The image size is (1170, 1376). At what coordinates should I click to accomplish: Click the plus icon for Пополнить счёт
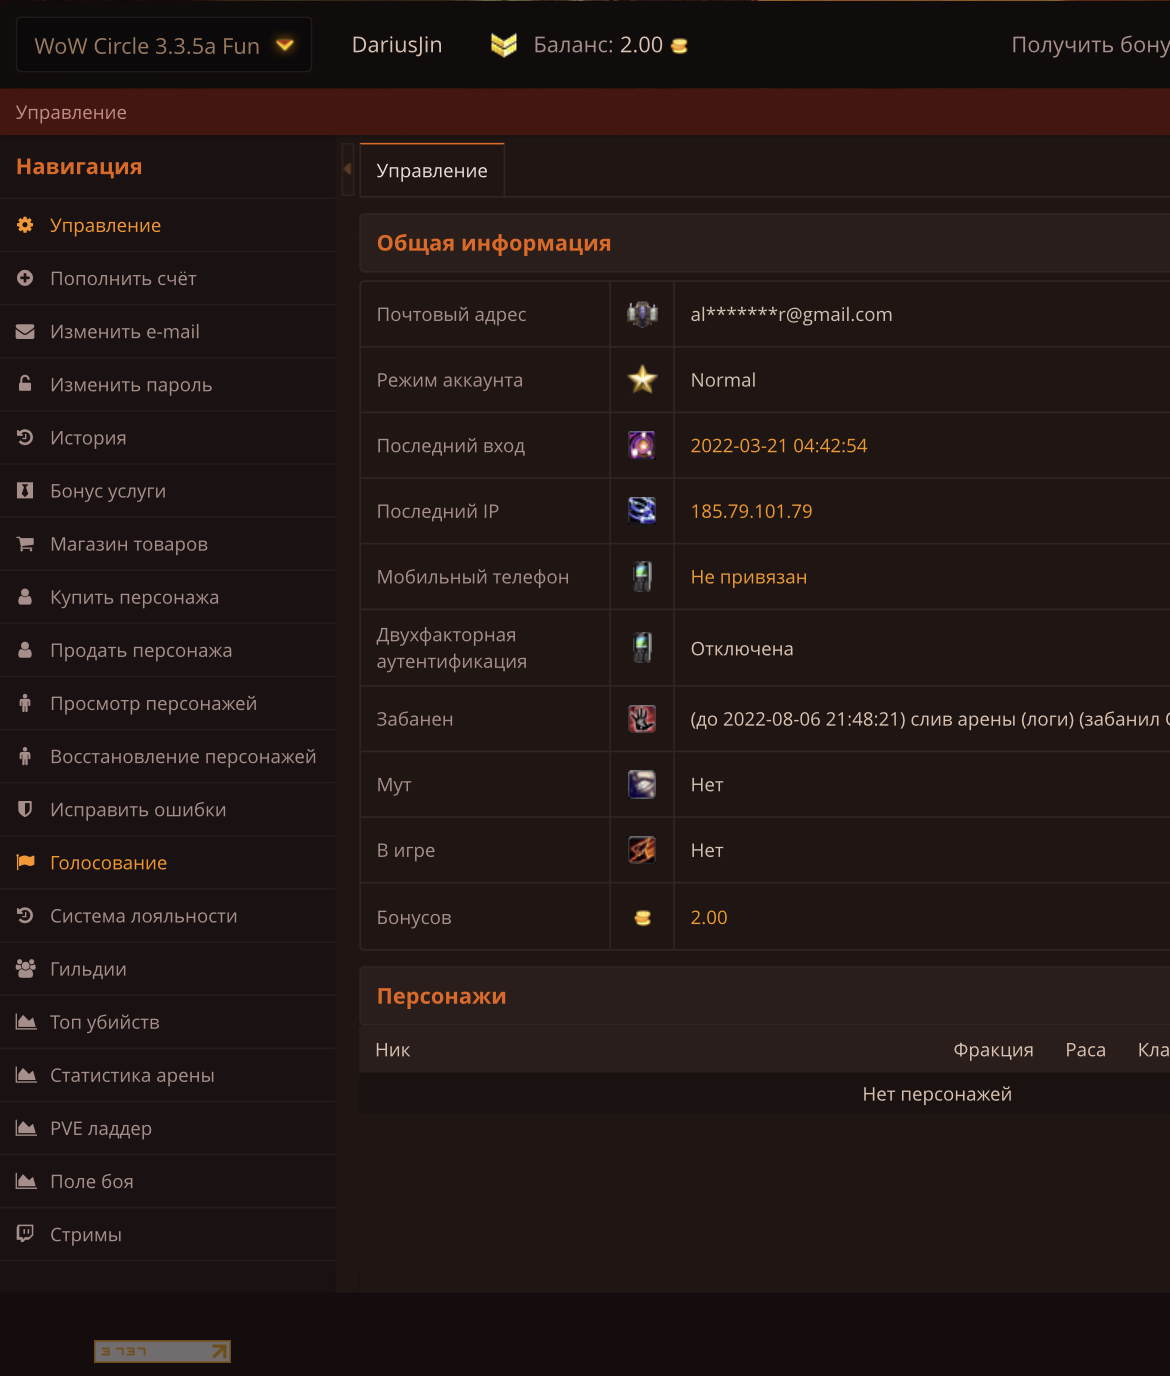click(x=25, y=278)
